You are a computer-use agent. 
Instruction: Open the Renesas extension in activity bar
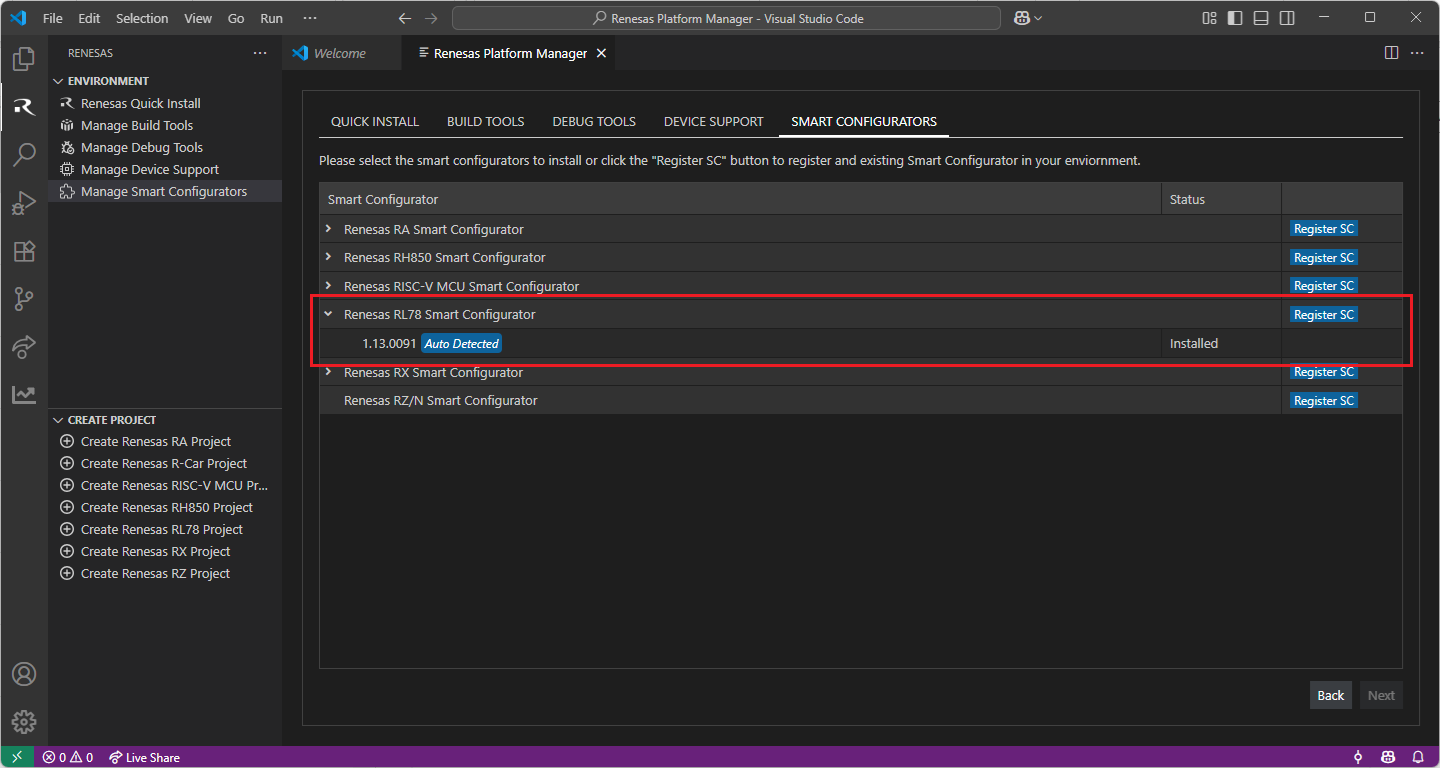pyautogui.click(x=24, y=107)
